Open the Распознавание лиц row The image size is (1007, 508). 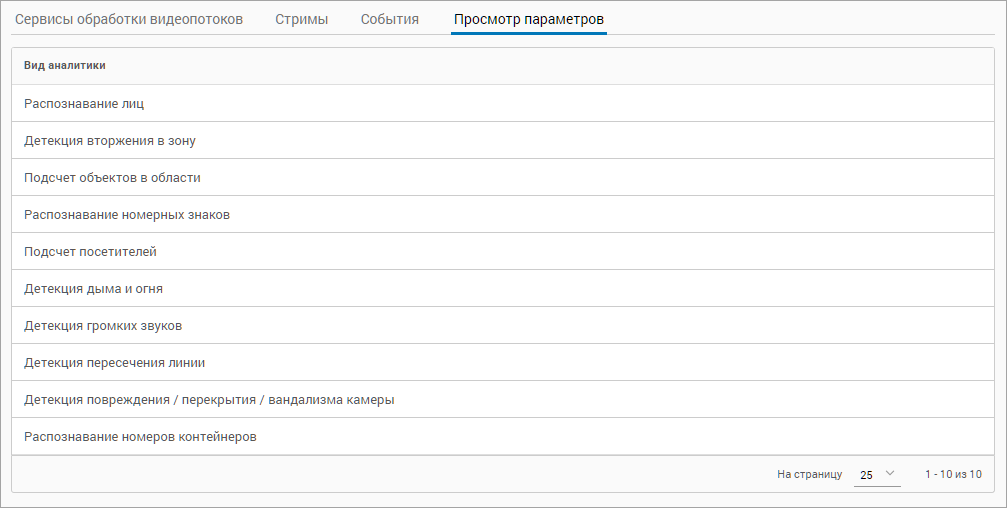(85, 104)
